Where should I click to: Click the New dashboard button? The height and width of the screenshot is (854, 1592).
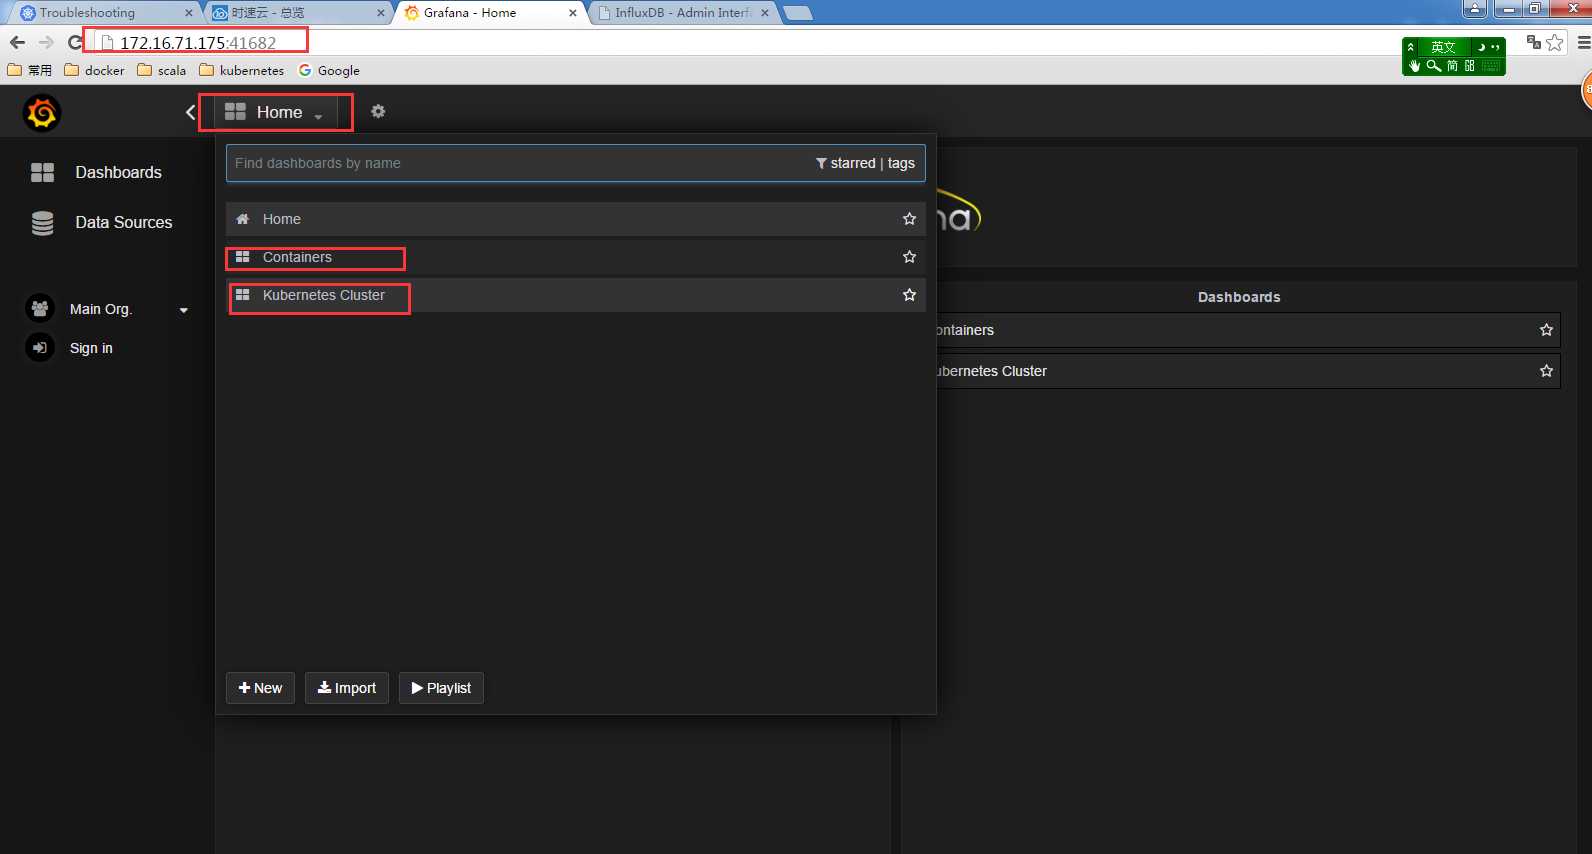click(260, 688)
